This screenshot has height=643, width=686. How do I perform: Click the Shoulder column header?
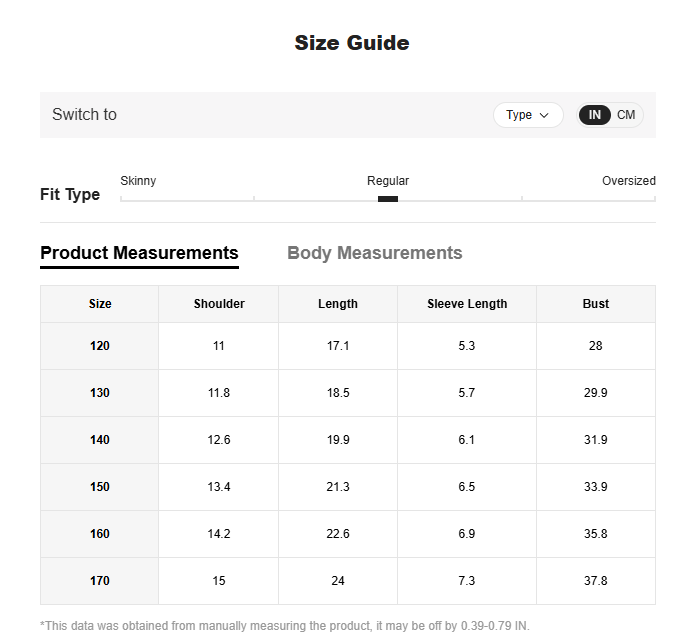click(x=219, y=304)
